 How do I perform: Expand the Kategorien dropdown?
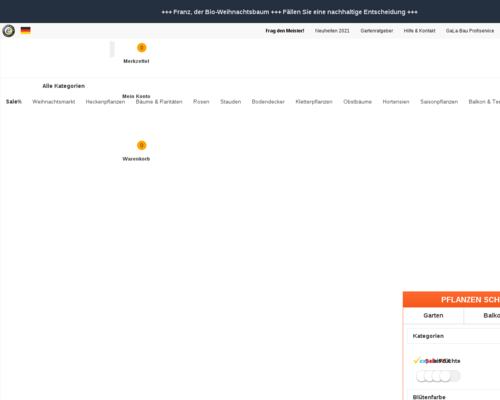click(453, 336)
